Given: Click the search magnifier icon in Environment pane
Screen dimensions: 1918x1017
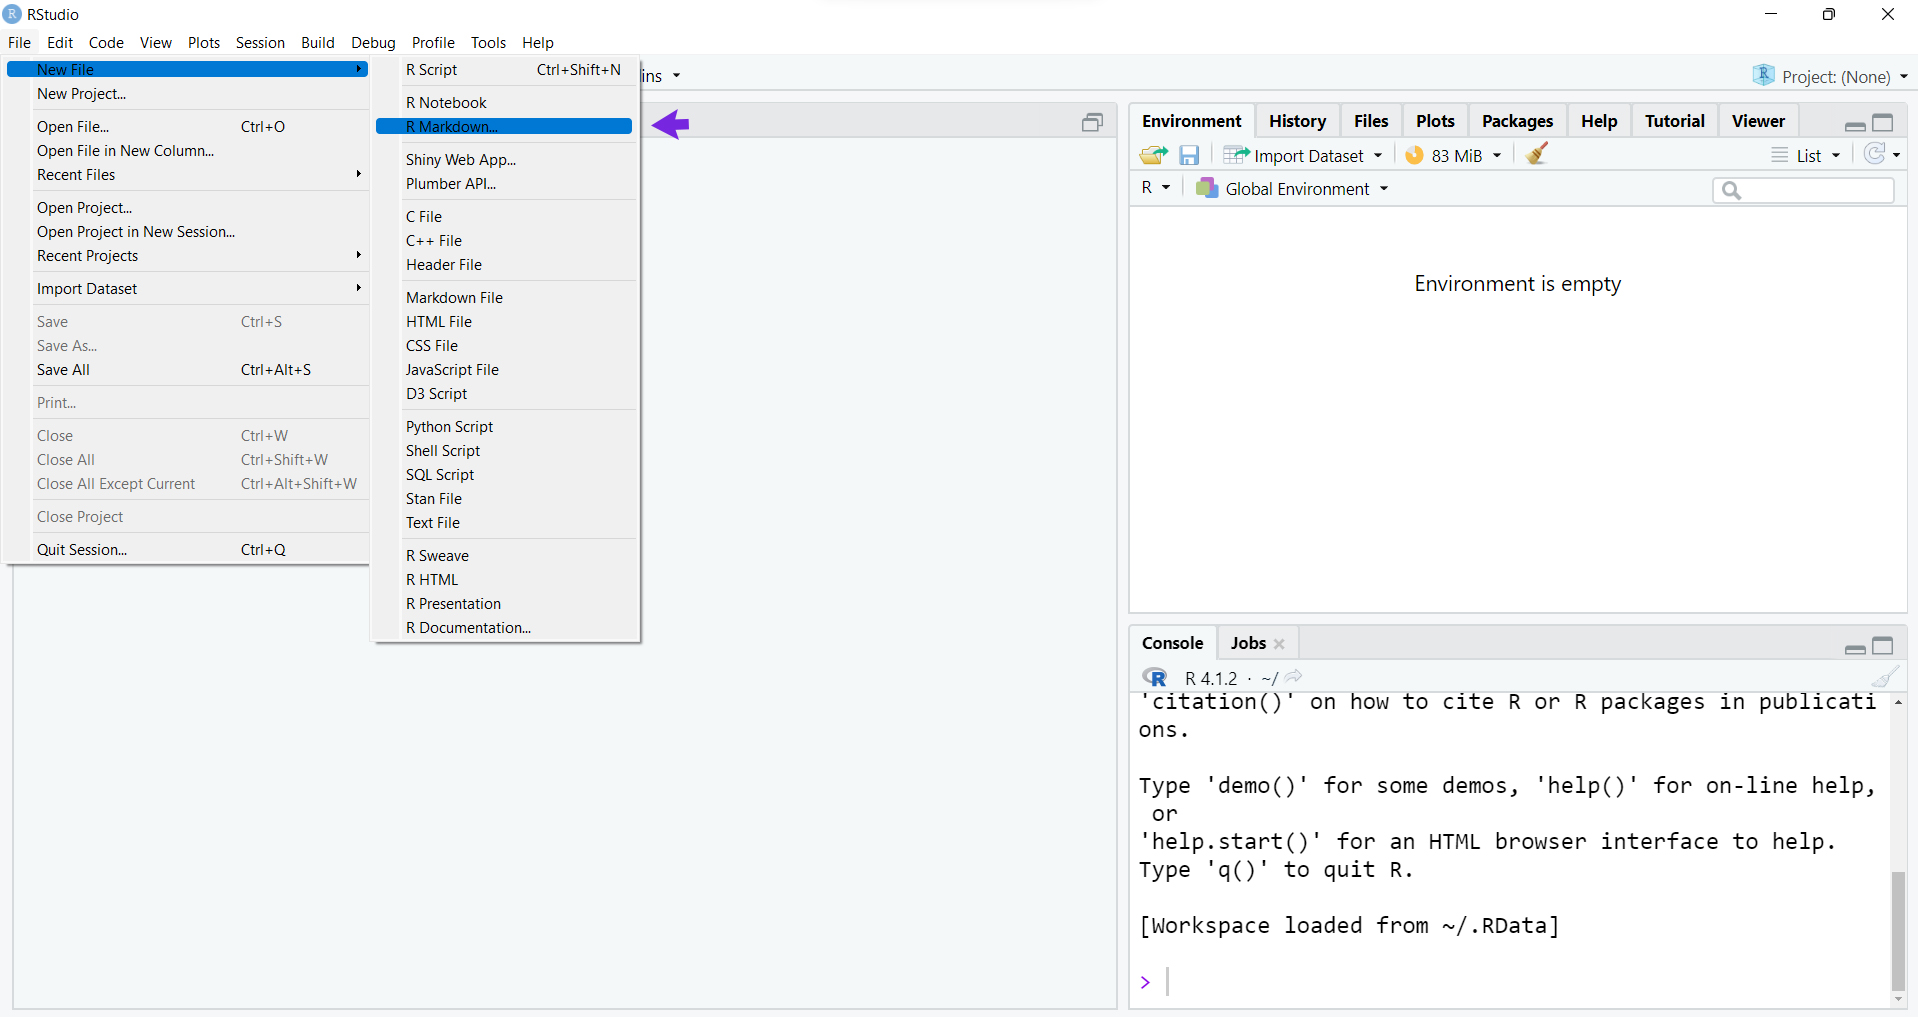Looking at the screenshot, I should coord(1732,190).
